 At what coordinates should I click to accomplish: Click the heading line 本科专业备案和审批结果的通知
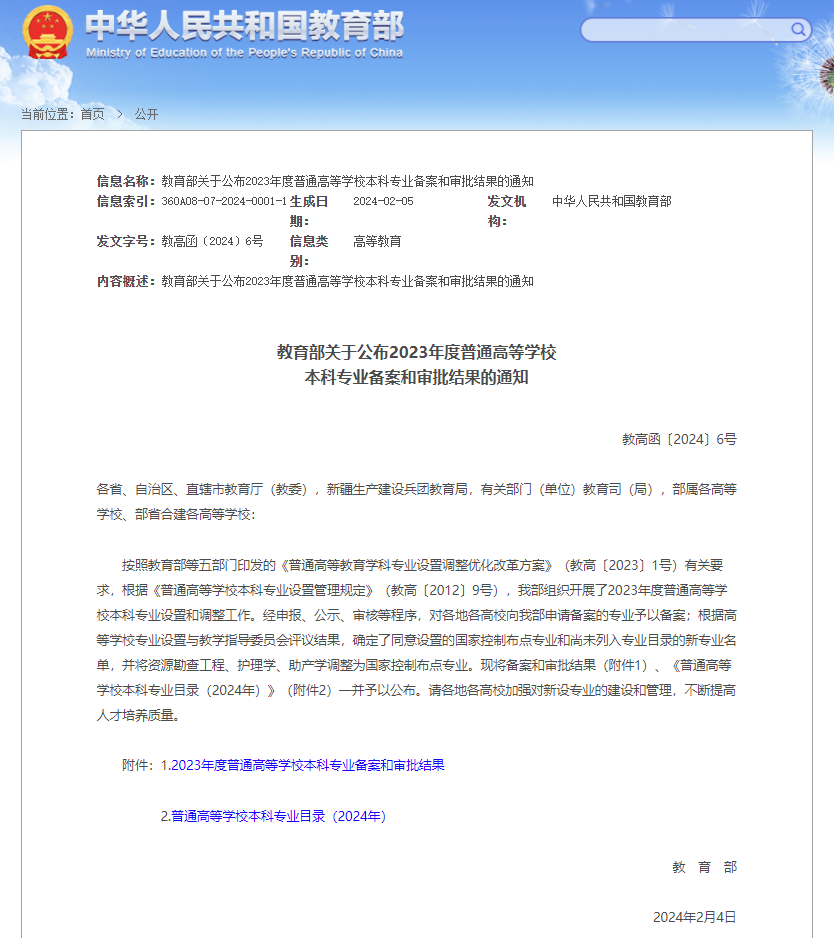[x=416, y=377]
